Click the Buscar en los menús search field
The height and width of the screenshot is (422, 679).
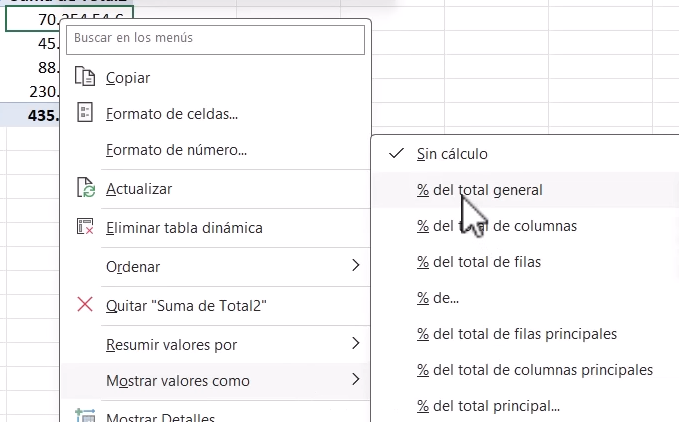coord(215,39)
